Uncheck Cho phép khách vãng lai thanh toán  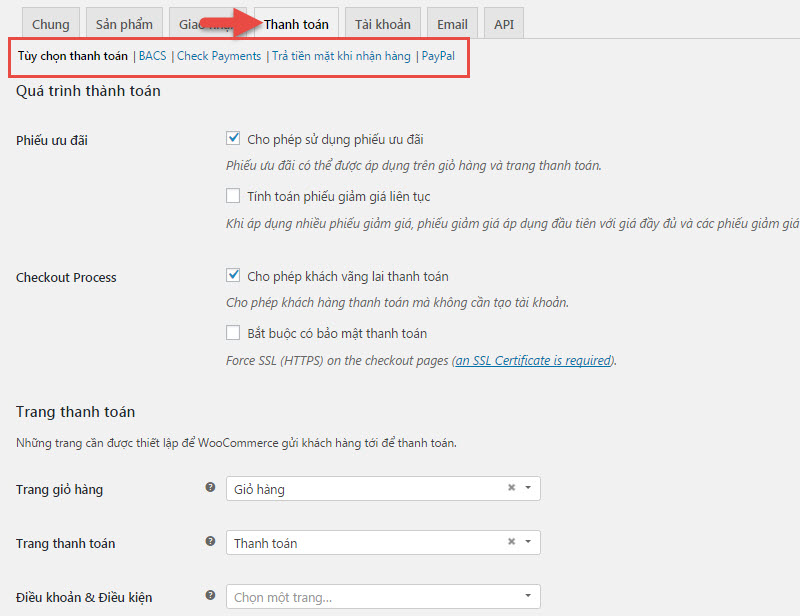(233, 275)
